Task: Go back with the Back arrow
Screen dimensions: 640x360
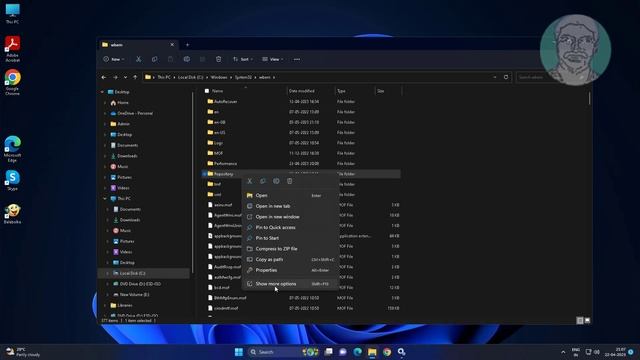Action: (104, 77)
